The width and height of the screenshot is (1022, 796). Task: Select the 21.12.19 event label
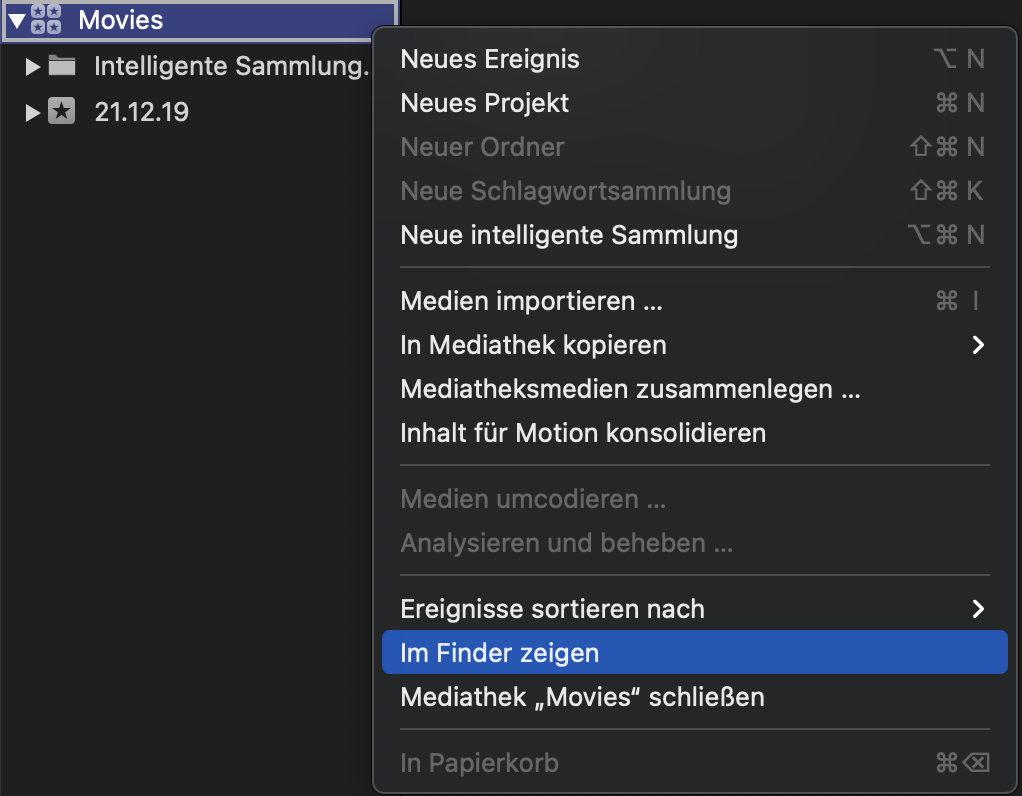[141, 112]
